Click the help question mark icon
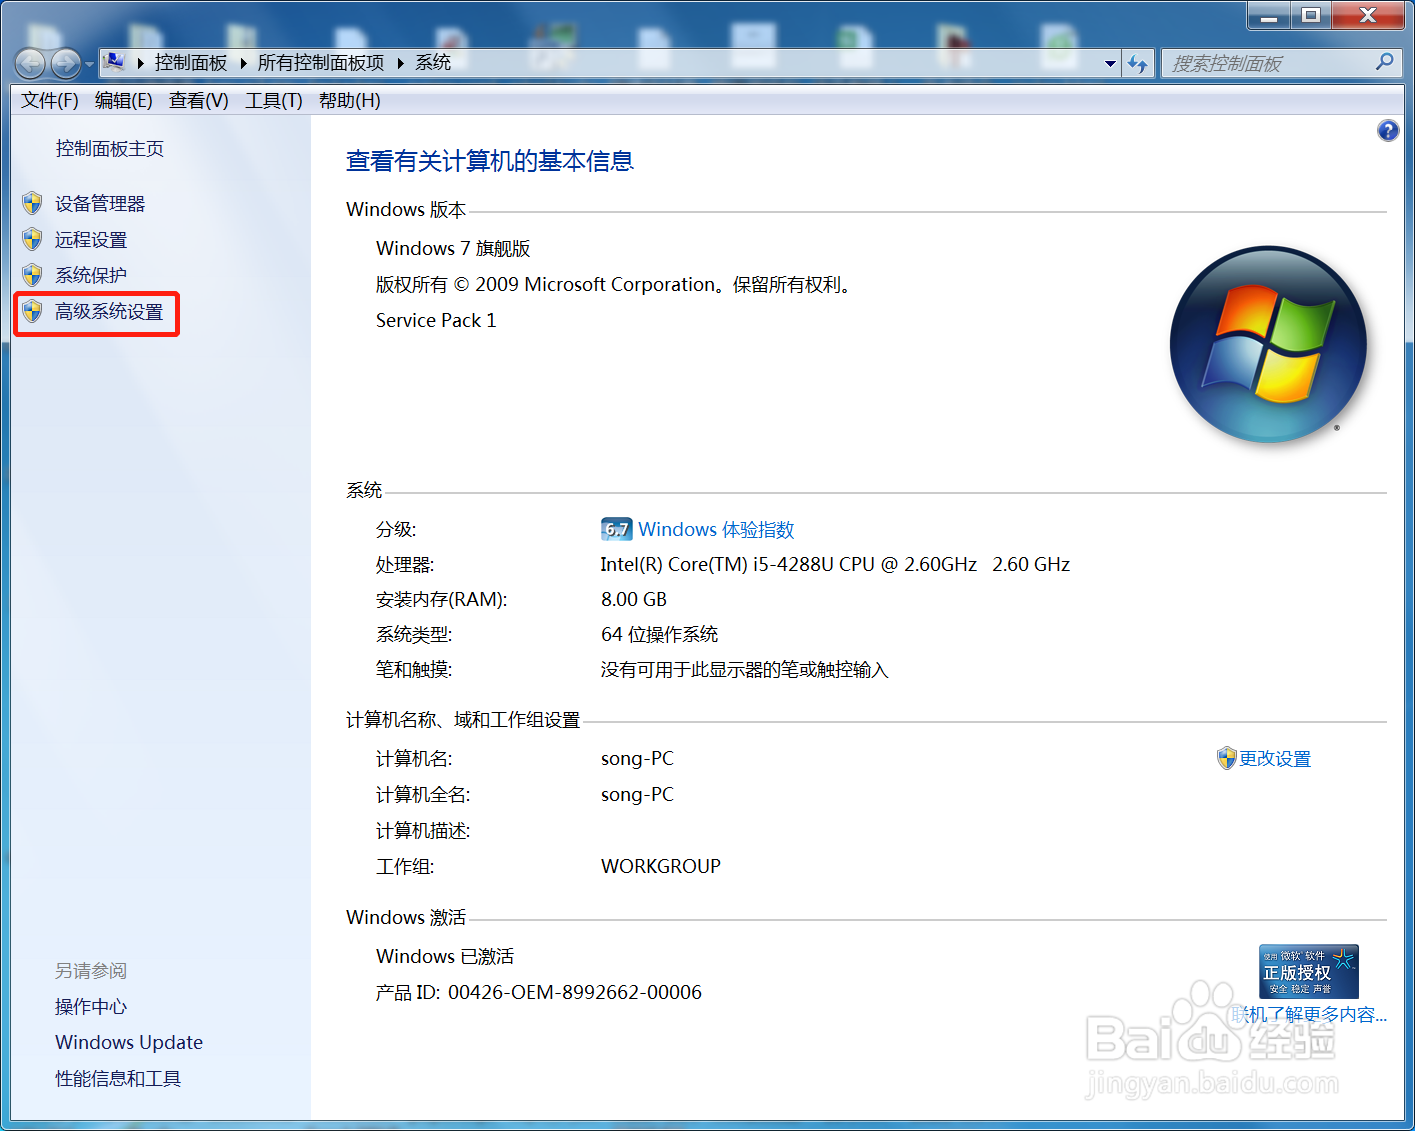Image resolution: width=1415 pixels, height=1131 pixels. pyautogui.click(x=1388, y=130)
